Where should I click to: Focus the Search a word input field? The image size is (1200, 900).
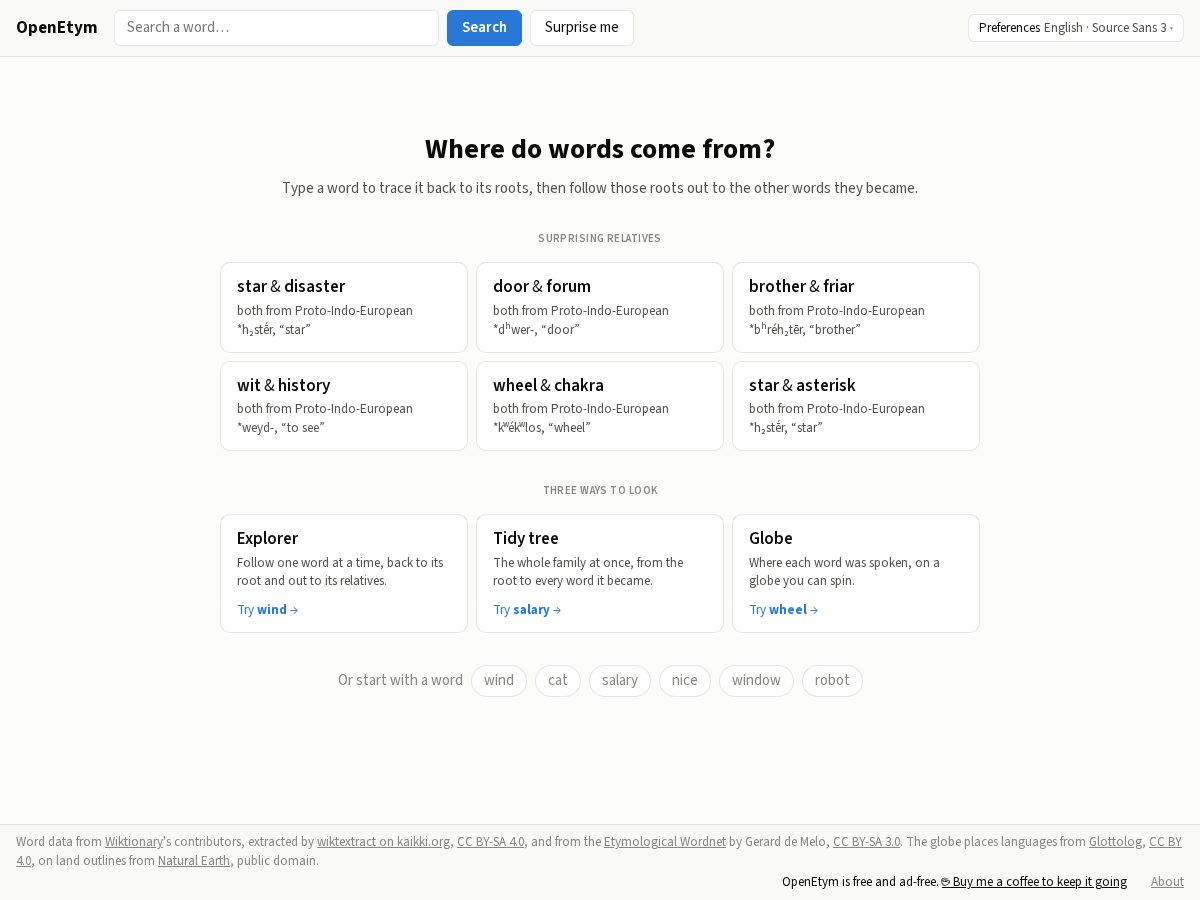(x=276, y=28)
